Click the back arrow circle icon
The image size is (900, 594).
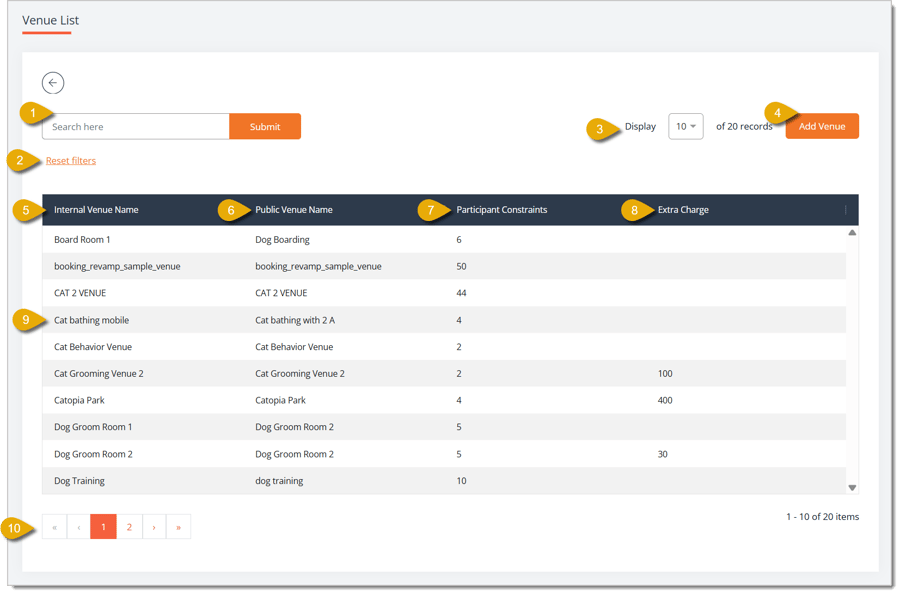click(53, 83)
